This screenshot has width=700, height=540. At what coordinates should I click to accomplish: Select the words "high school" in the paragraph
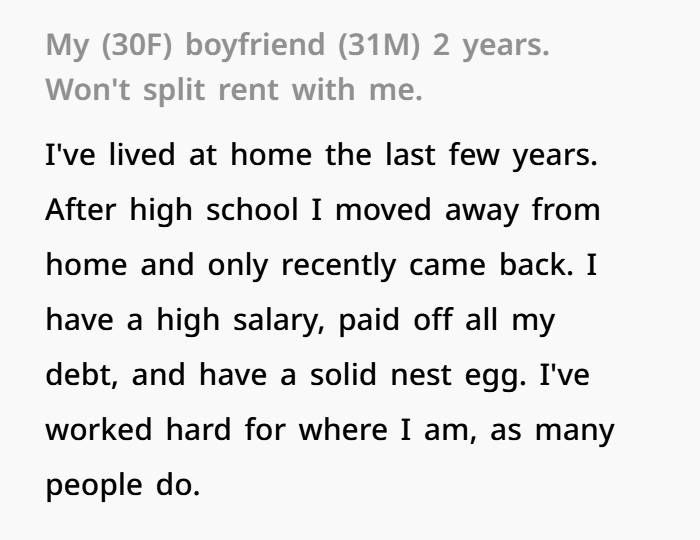point(214,210)
